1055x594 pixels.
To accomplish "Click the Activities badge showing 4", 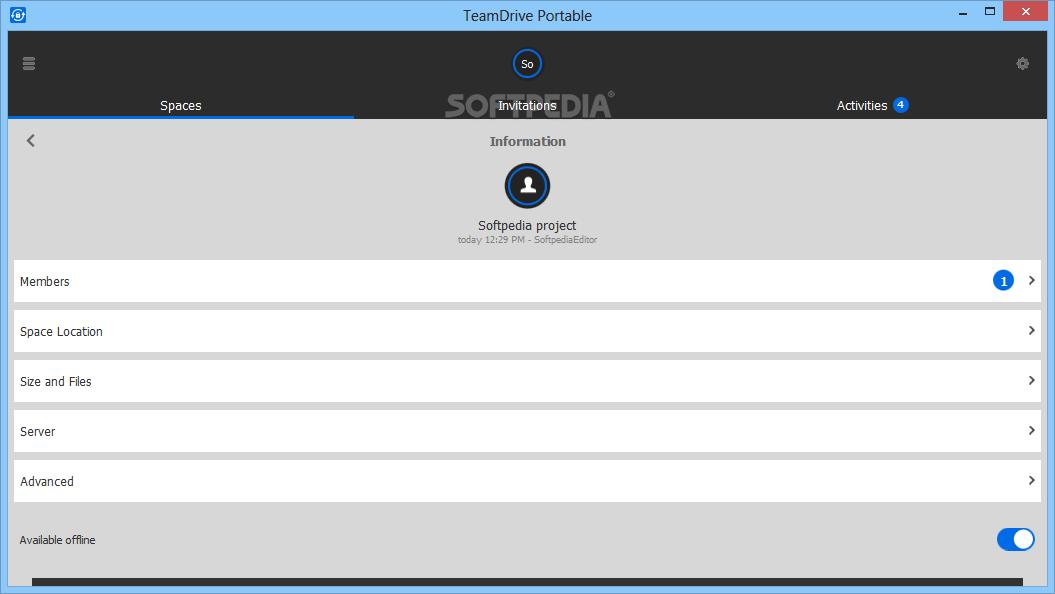I will click(x=900, y=105).
